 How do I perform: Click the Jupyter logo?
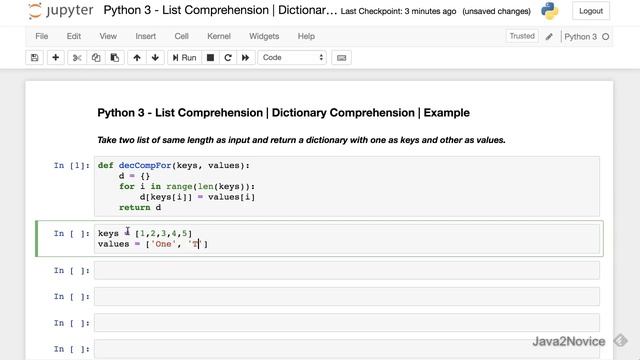point(60,11)
